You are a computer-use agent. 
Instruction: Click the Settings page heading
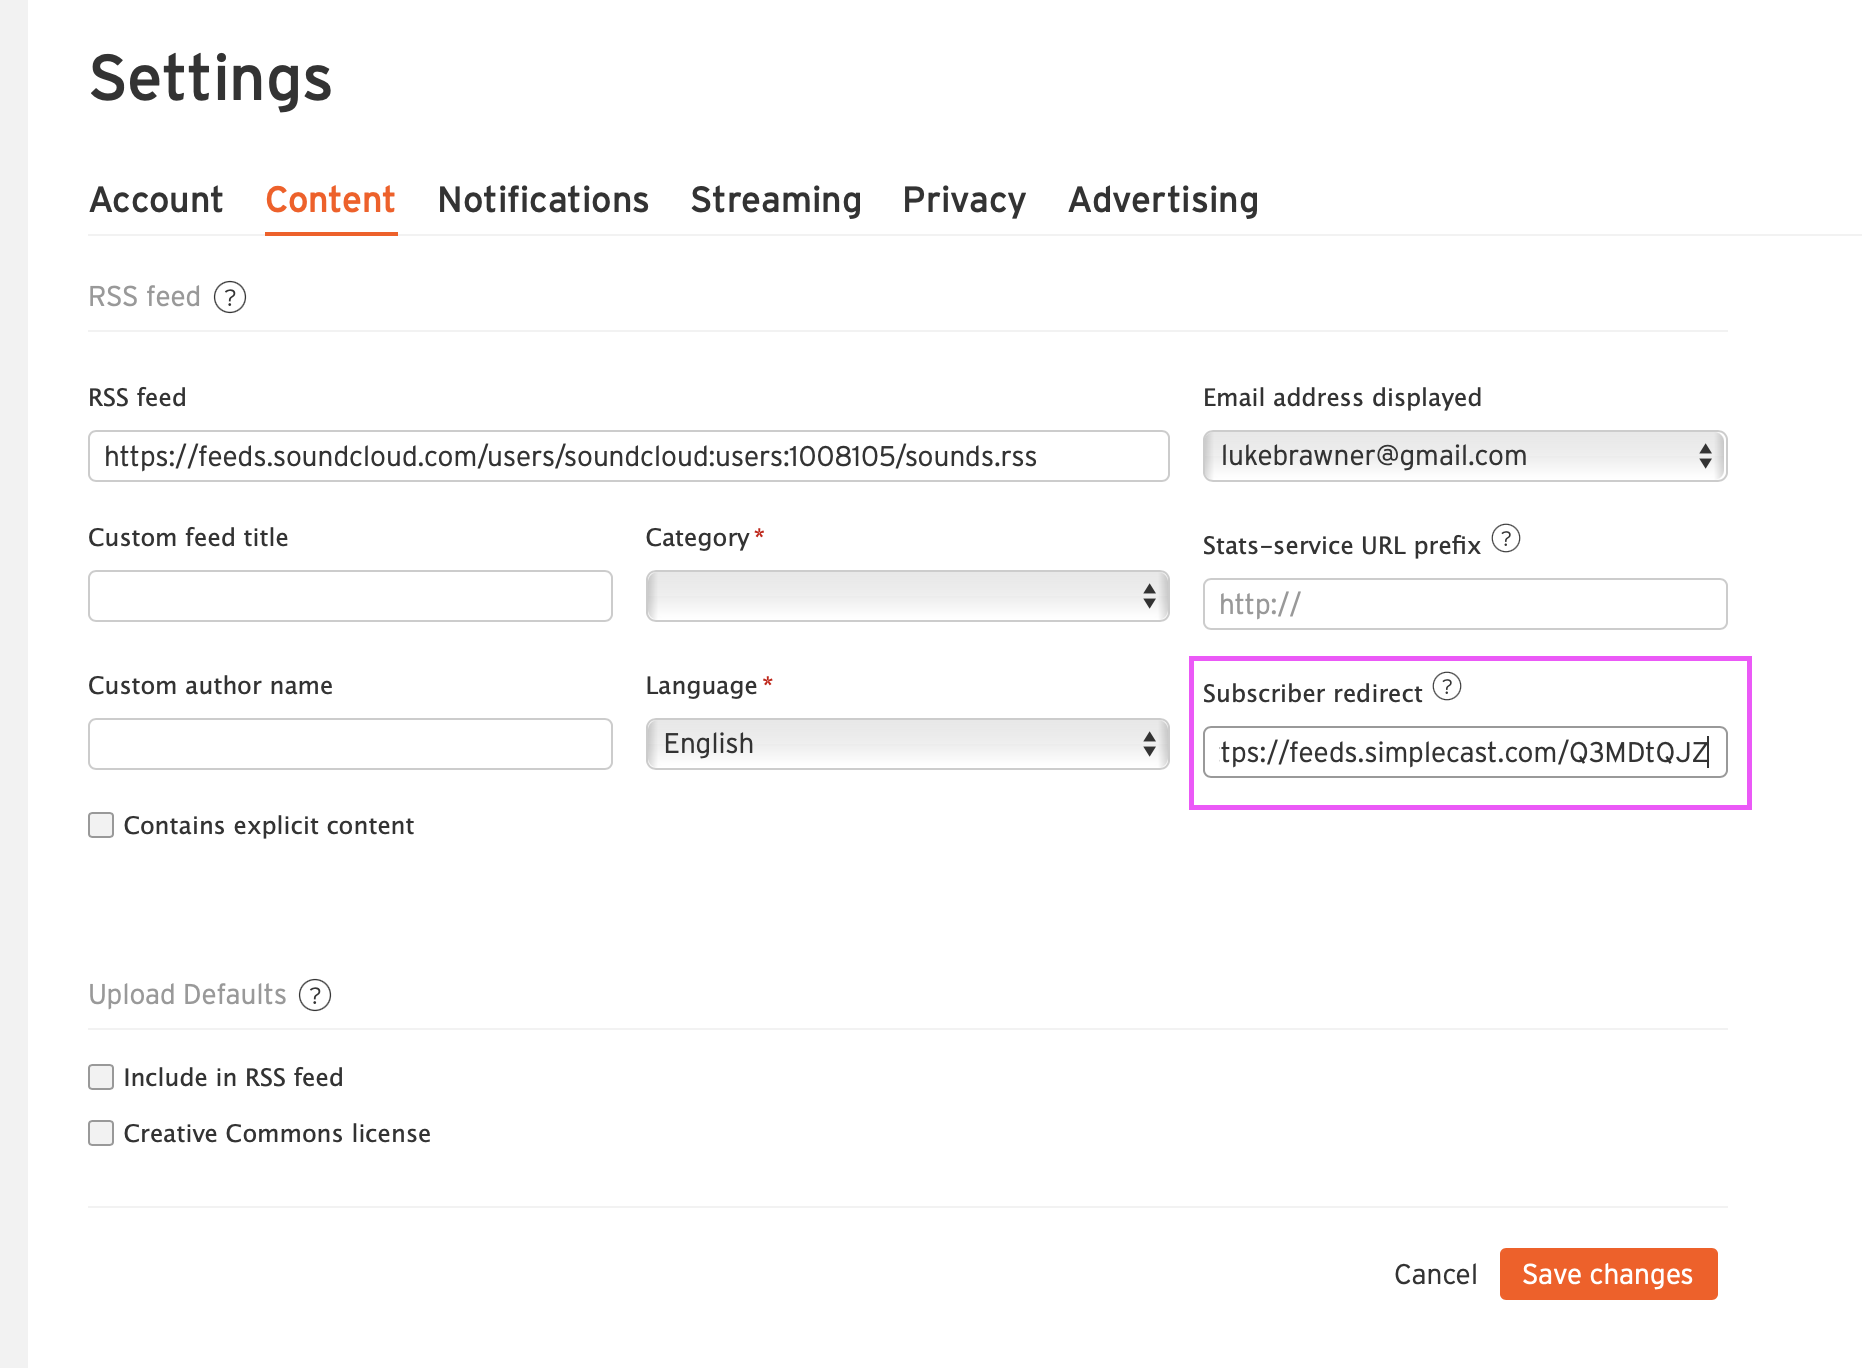pyautogui.click(x=211, y=78)
